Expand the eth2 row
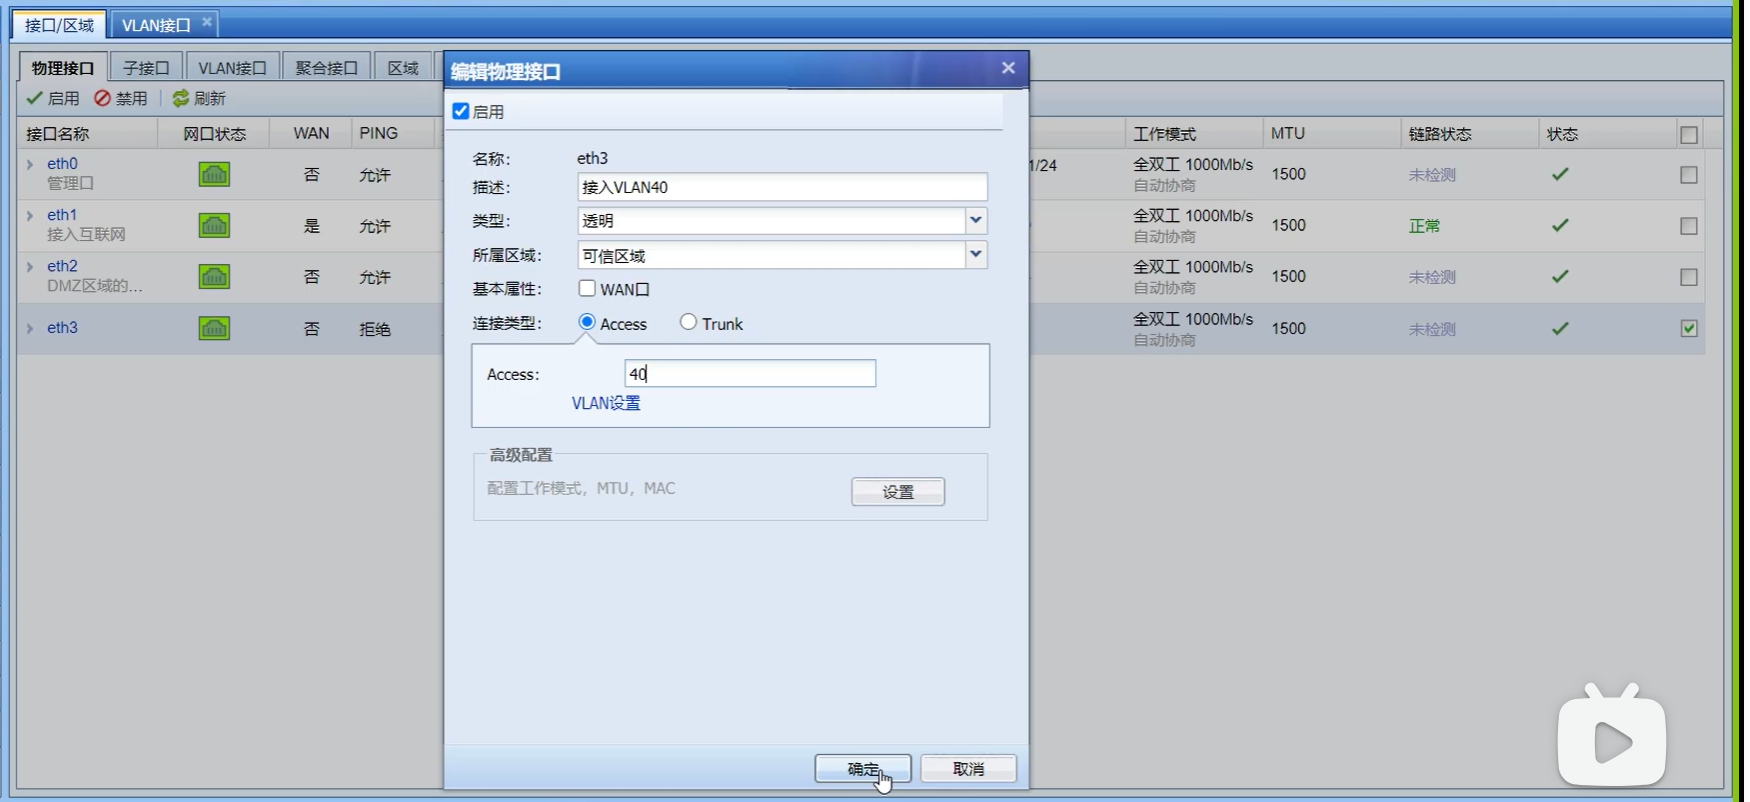Viewport: 1750px width, 802px height. [x=30, y=266]
